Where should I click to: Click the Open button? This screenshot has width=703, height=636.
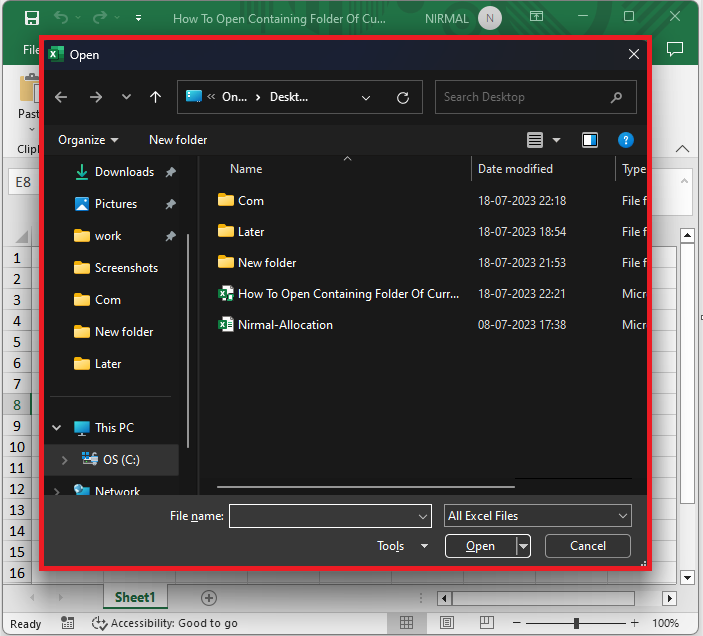coord(480,546)
